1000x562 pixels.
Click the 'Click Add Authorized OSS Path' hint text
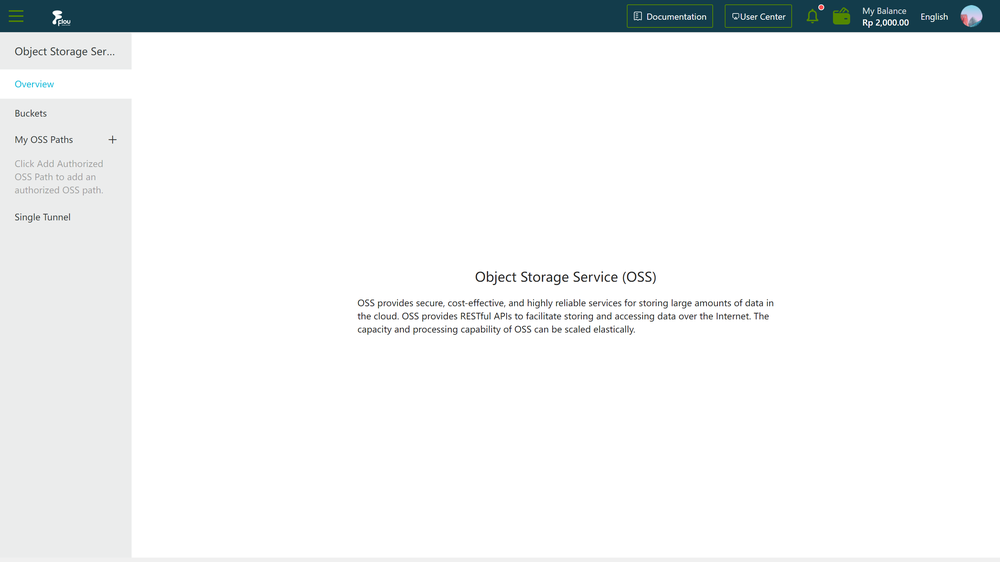(x=59, y=177)
